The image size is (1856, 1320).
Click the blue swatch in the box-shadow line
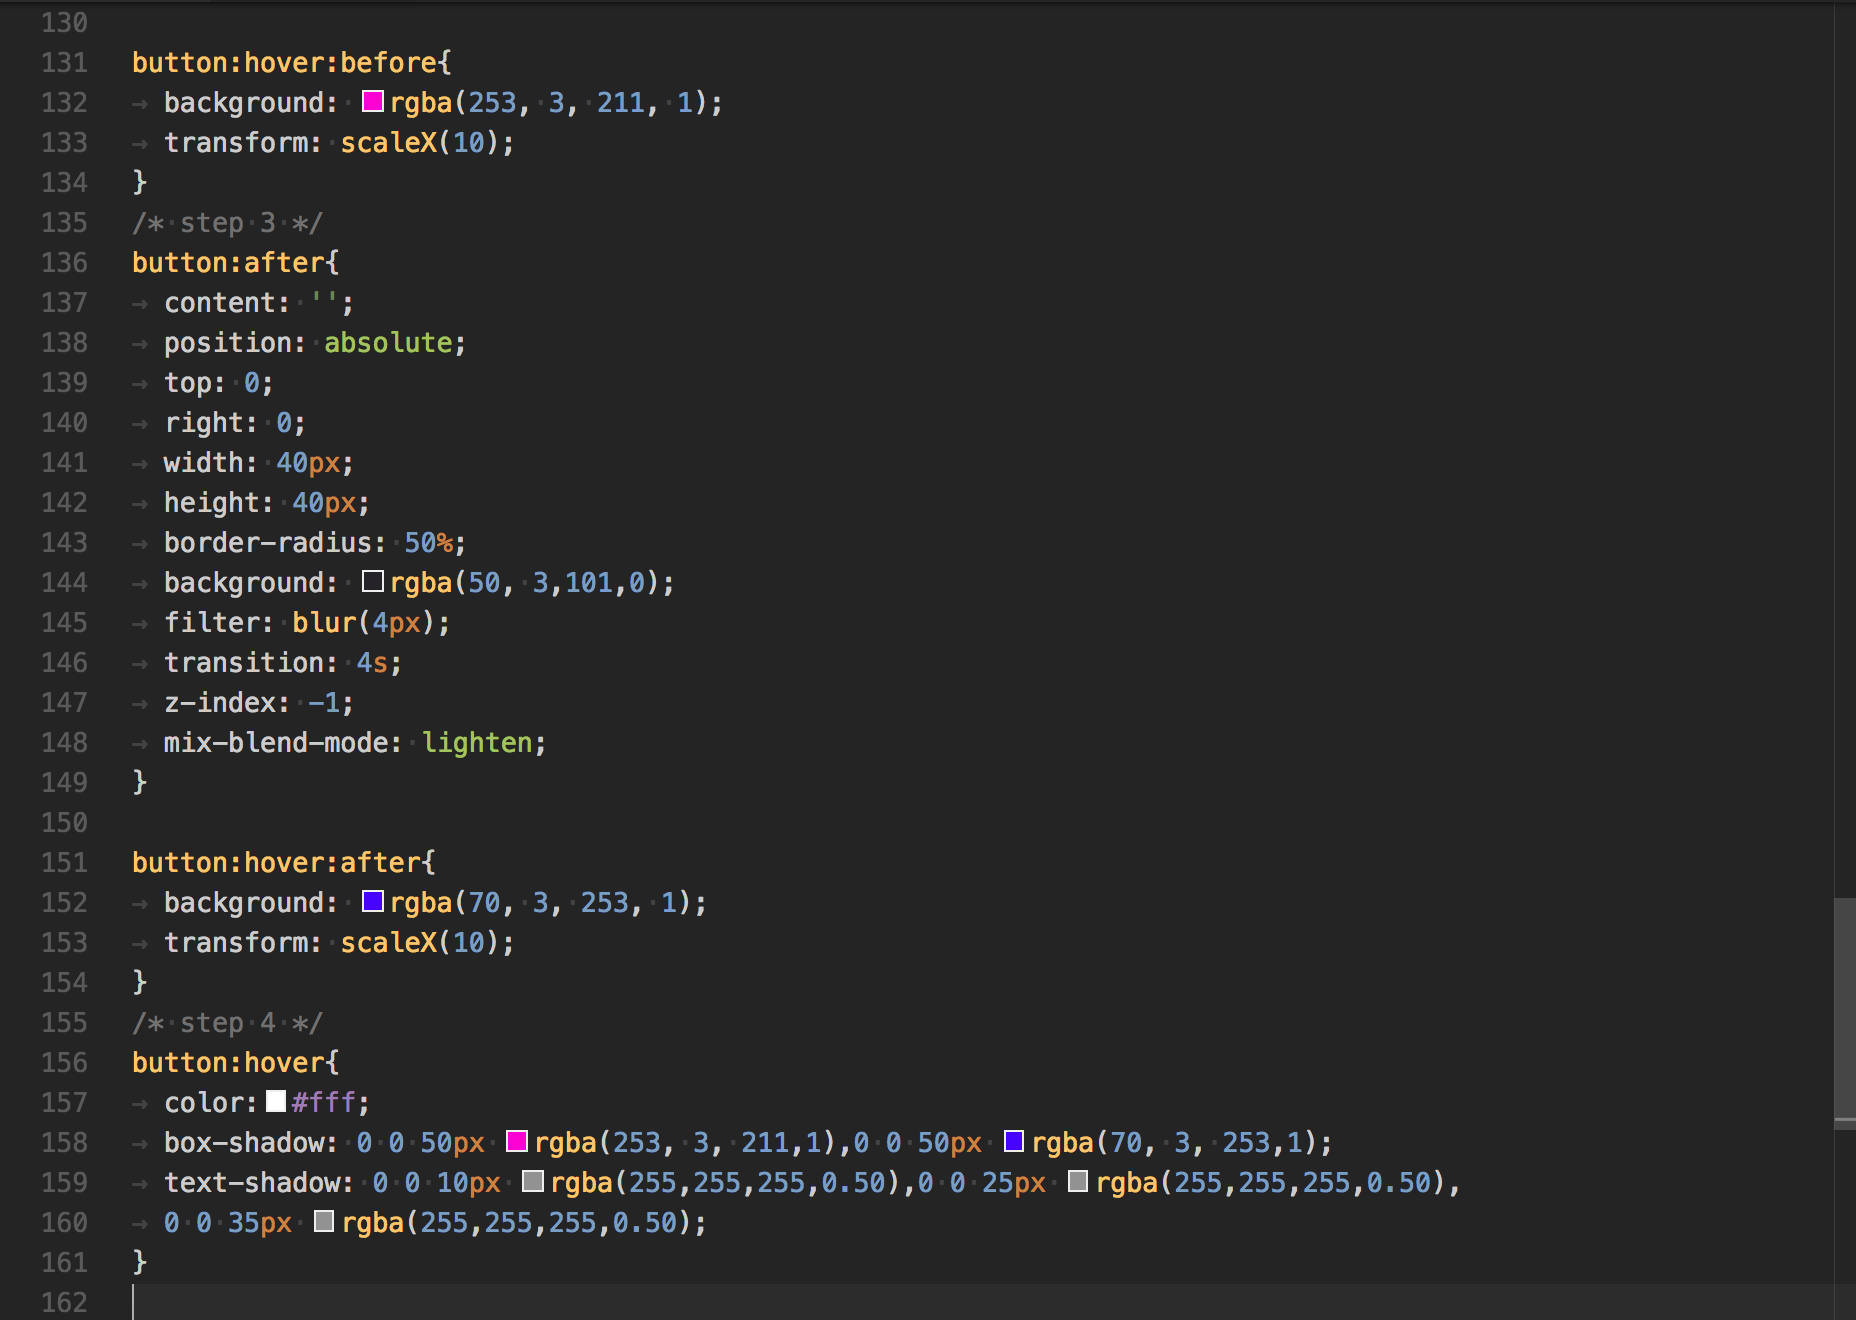(1013, 1141)
